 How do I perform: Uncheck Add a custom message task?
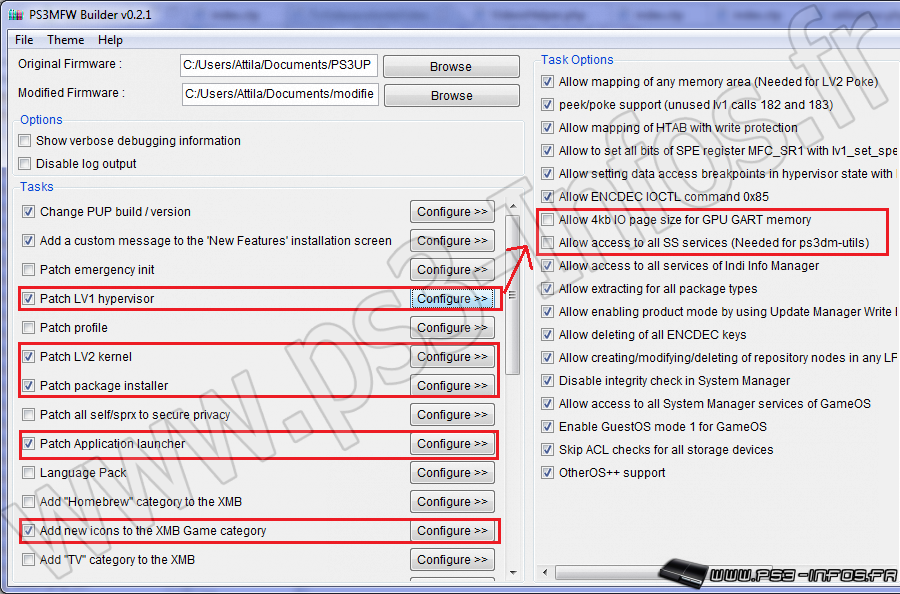click(x=28, y=240)
